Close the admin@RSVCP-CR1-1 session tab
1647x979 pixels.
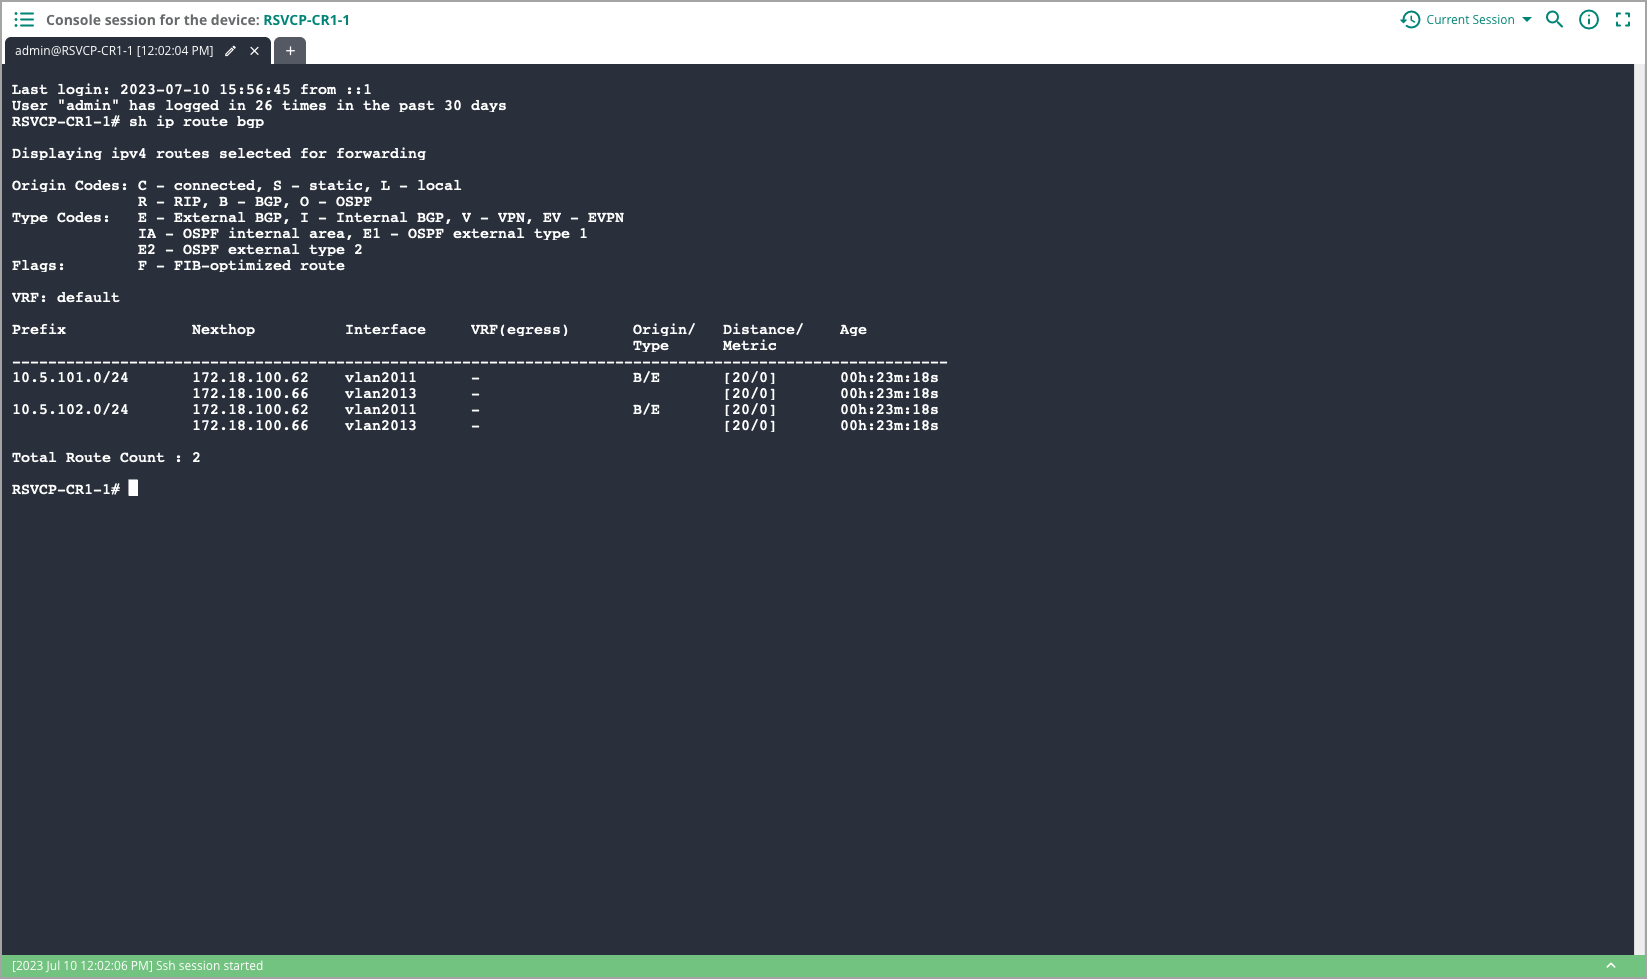pyautogui.click(x=255, y=51)
